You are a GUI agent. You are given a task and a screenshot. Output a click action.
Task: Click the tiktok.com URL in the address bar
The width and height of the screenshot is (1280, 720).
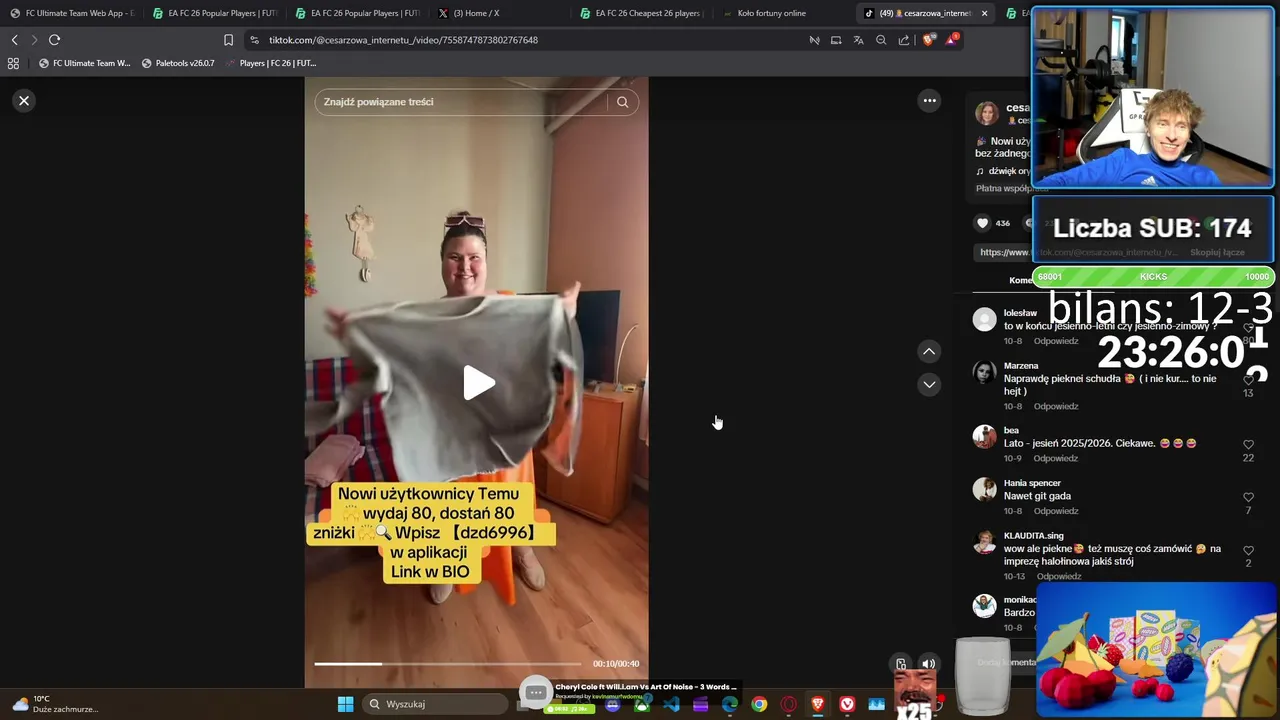[x=403, y=40]
